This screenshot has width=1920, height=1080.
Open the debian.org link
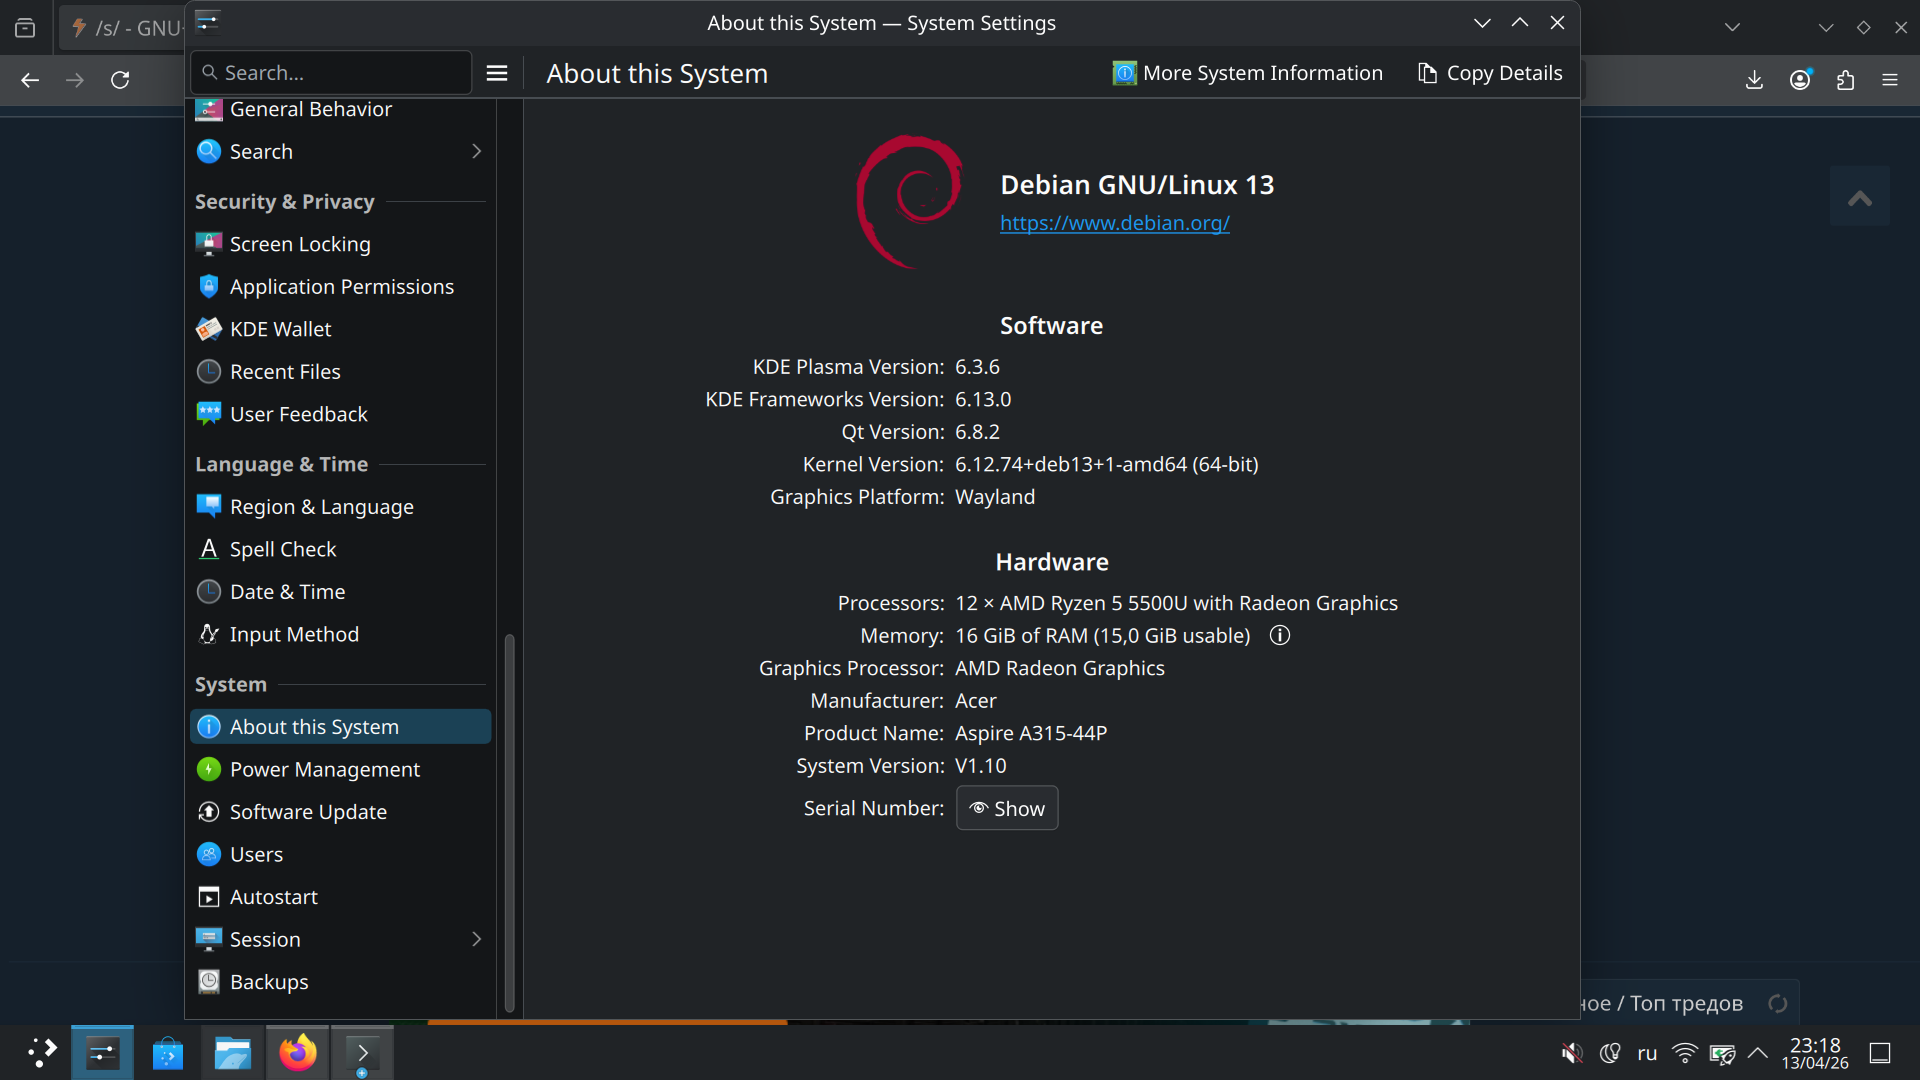point(1115,223)
